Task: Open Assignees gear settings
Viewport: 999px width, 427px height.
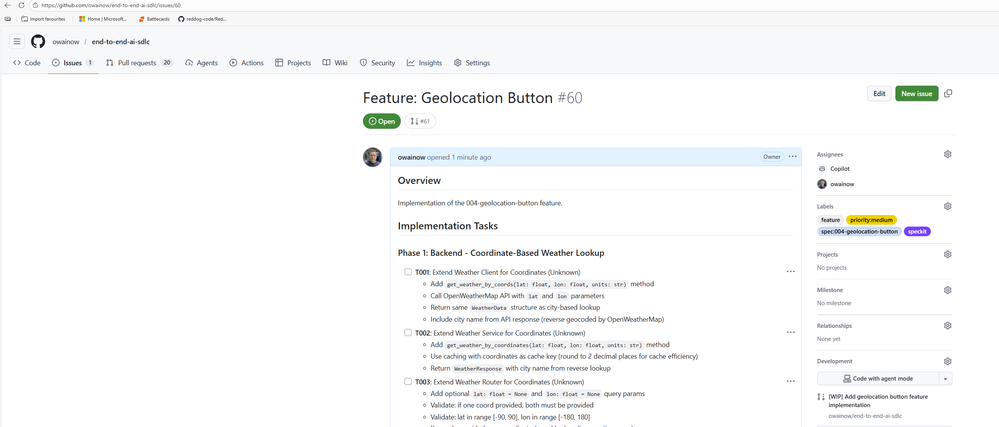Action: (x=947, y=154)
